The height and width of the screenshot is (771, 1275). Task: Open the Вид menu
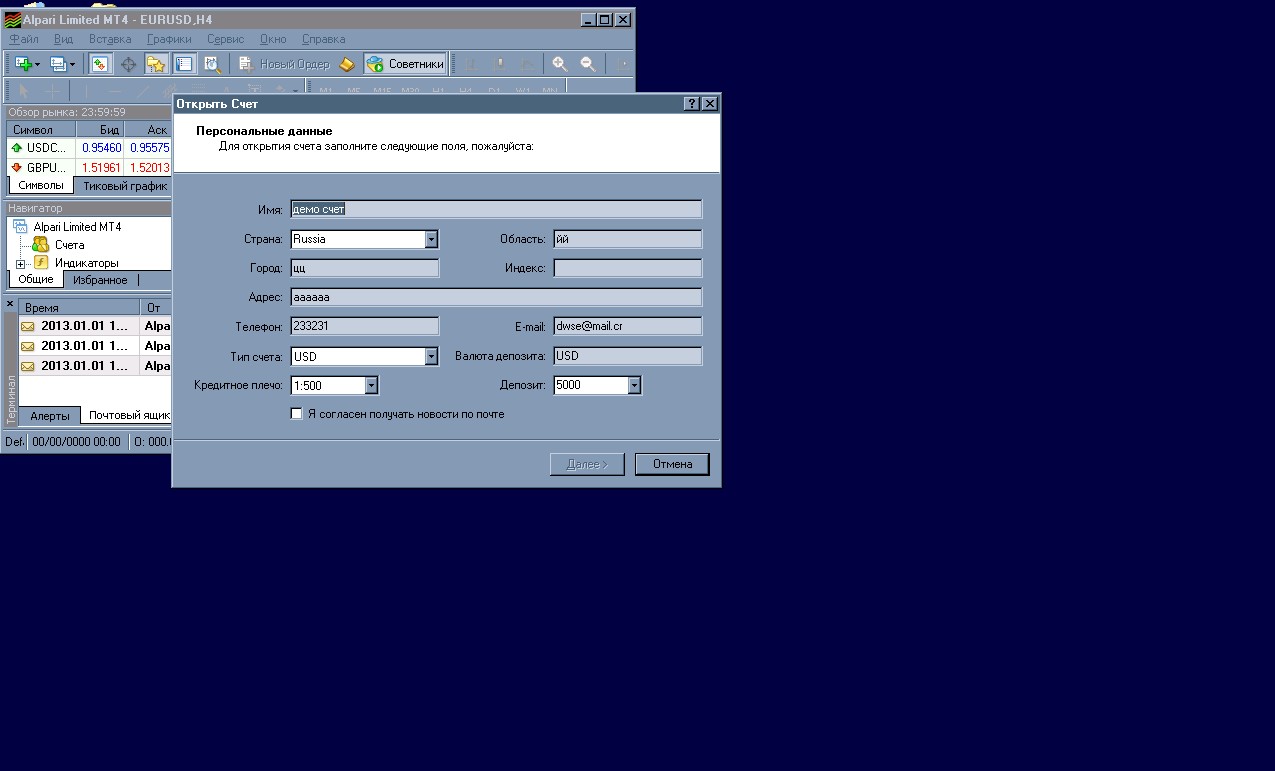pos(63,39)
